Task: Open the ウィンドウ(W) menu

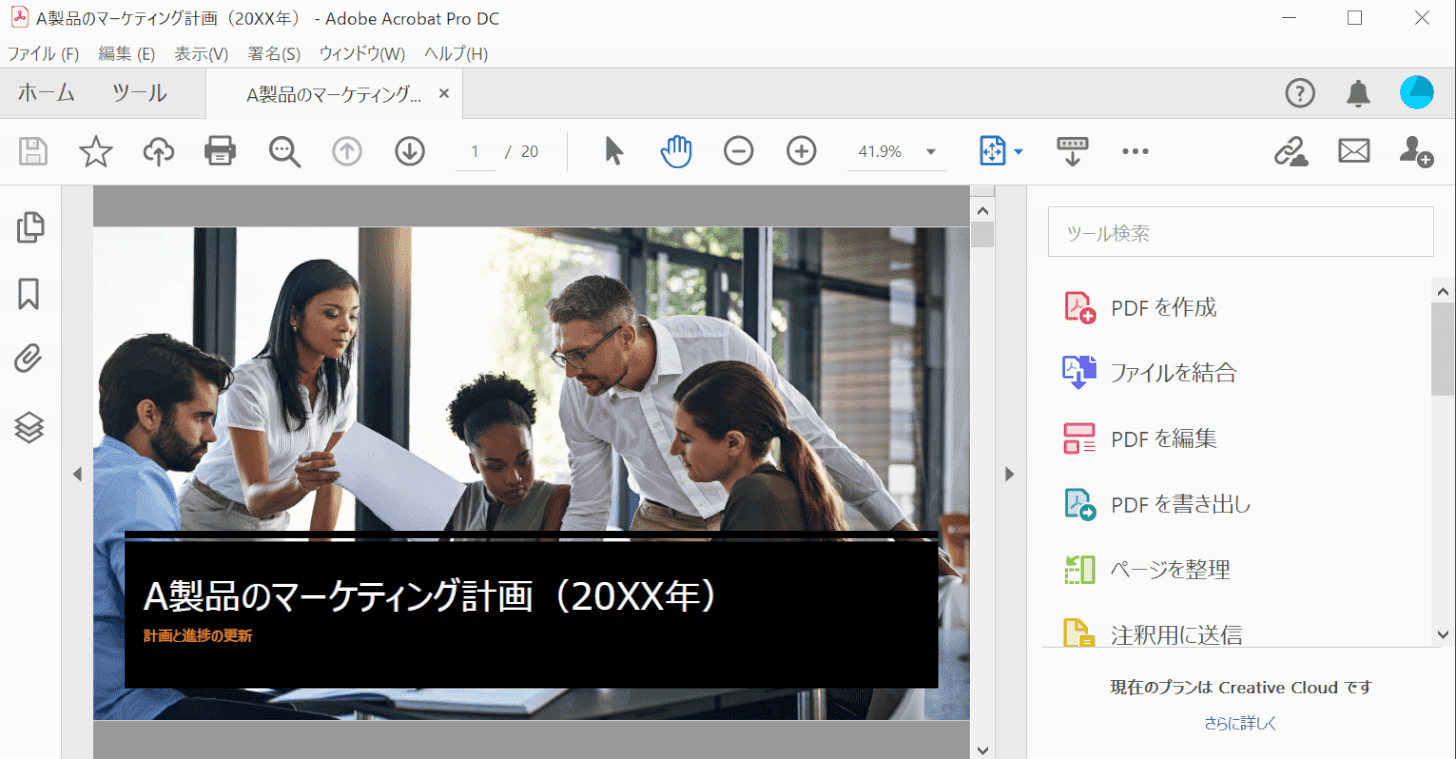Action: click(x=362, y=54)
